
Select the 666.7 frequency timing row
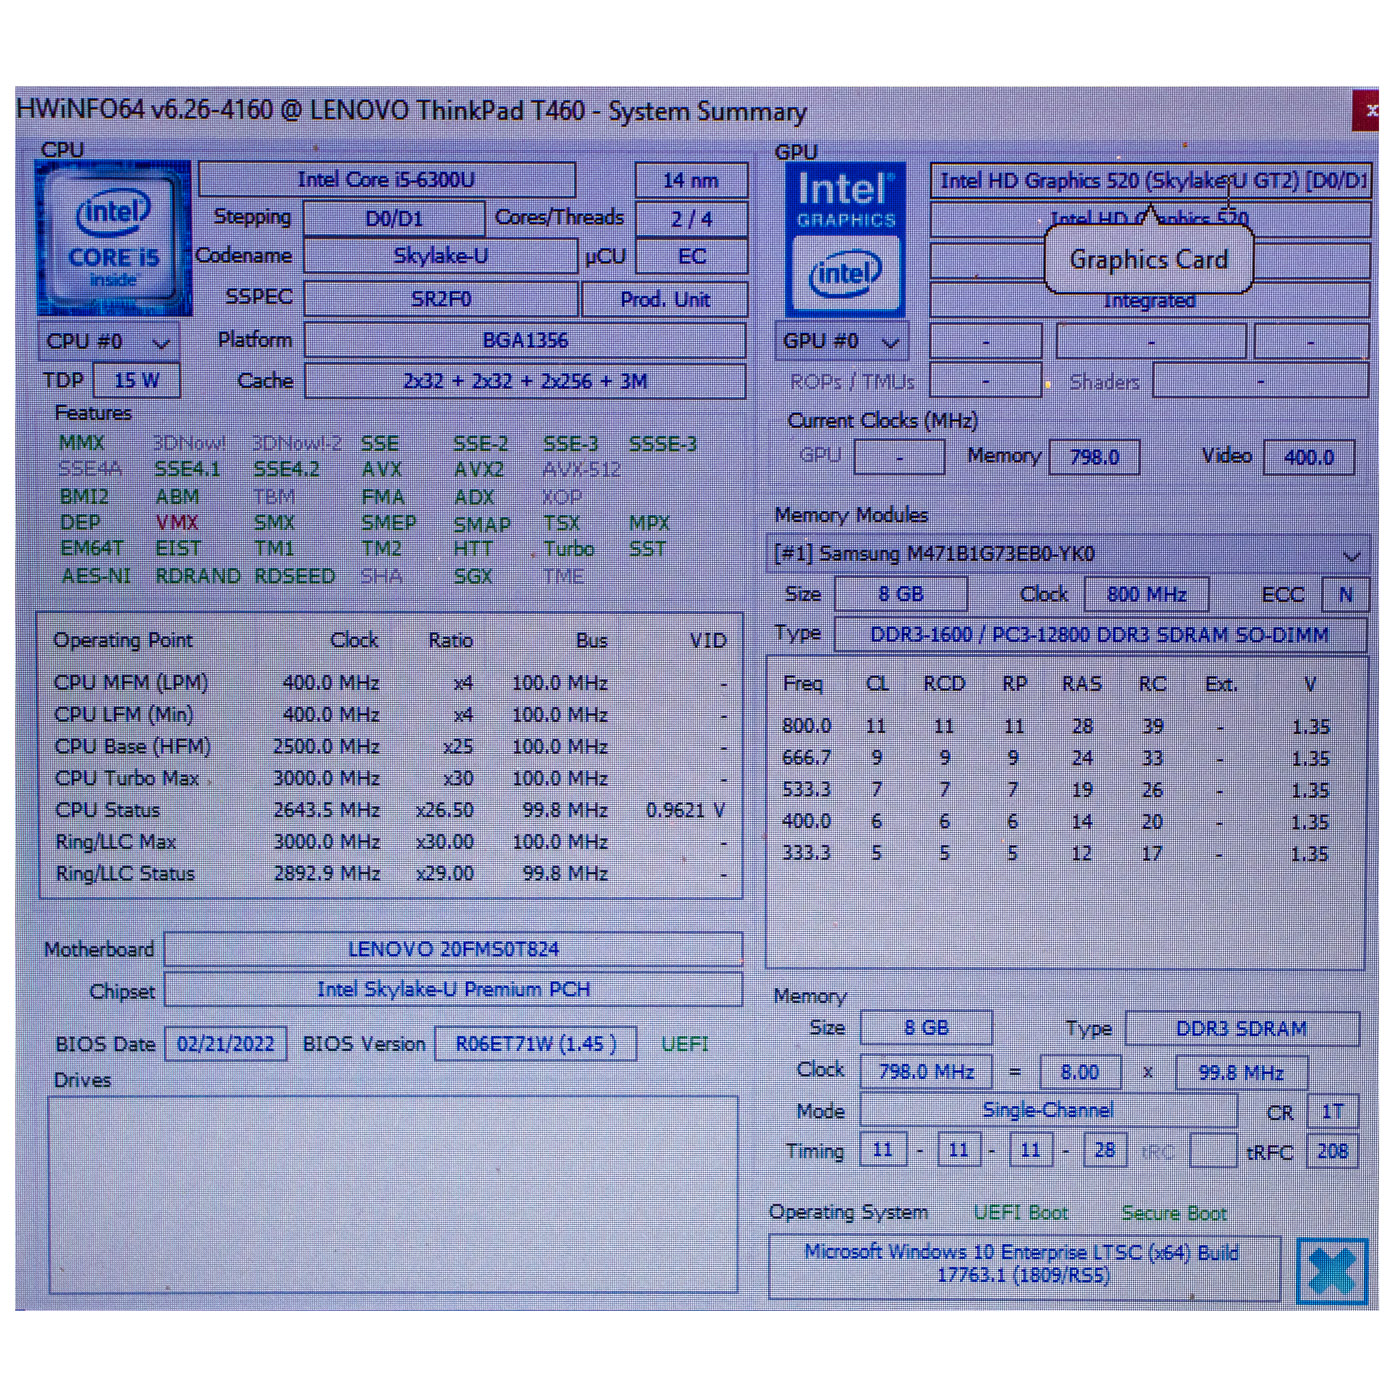[1065, 758]
